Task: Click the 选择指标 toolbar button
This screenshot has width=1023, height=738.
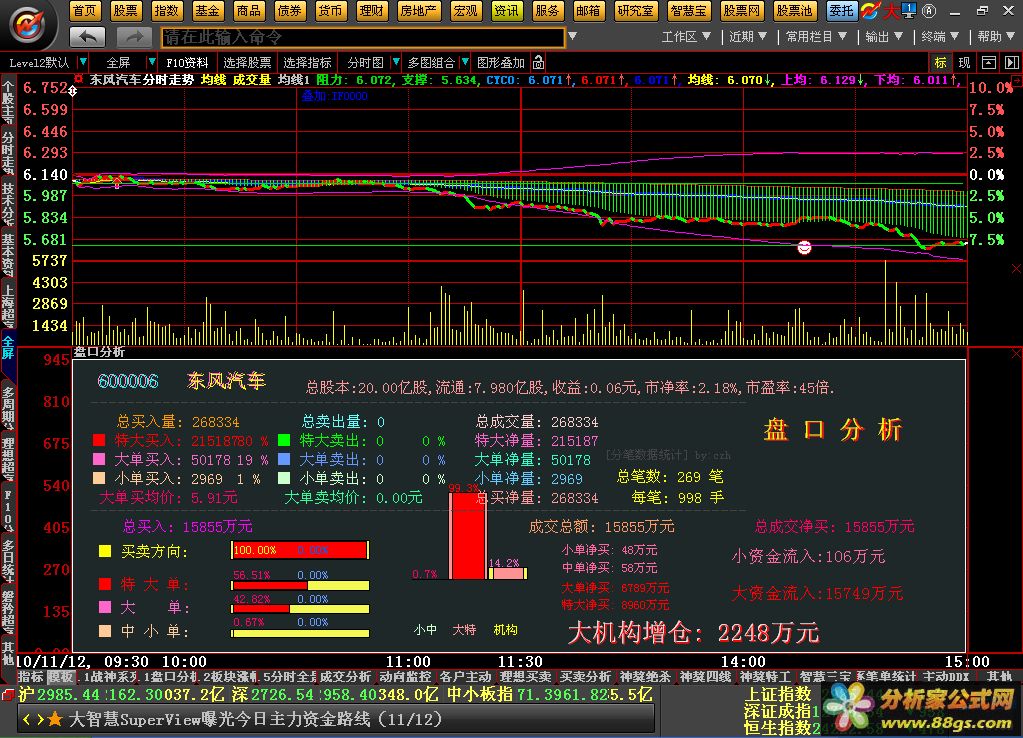Action: click(x=307, y=63)
